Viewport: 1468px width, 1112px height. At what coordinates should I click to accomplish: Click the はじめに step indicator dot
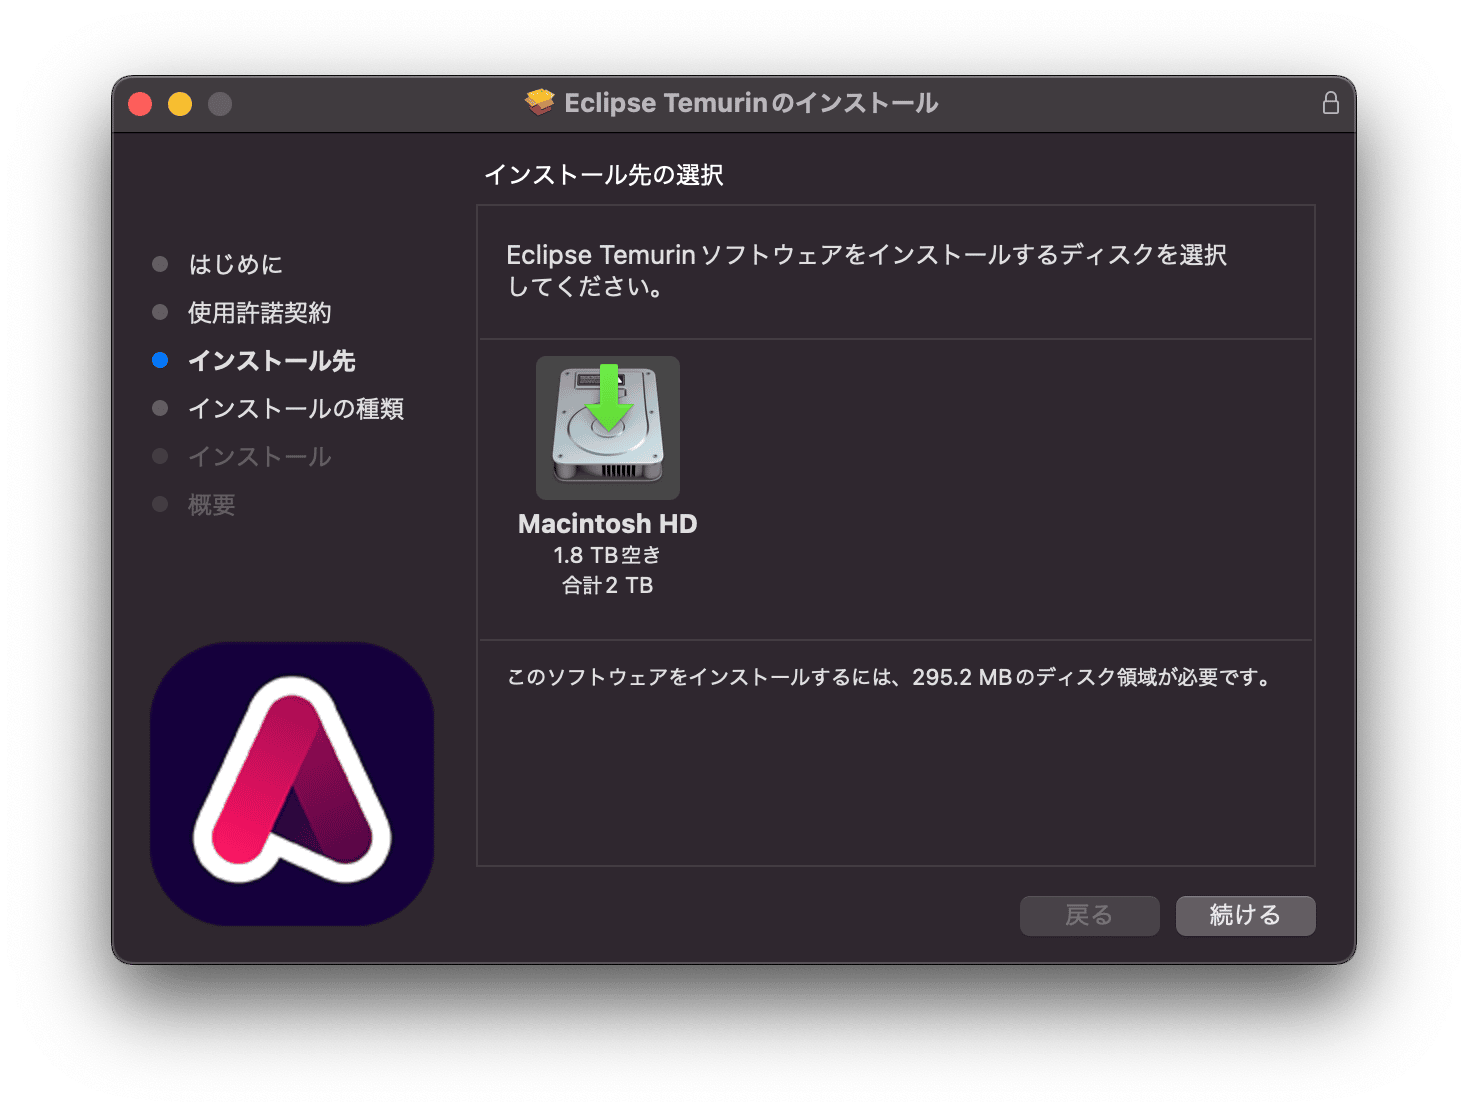pyautogui.click(x=160, y=264)
